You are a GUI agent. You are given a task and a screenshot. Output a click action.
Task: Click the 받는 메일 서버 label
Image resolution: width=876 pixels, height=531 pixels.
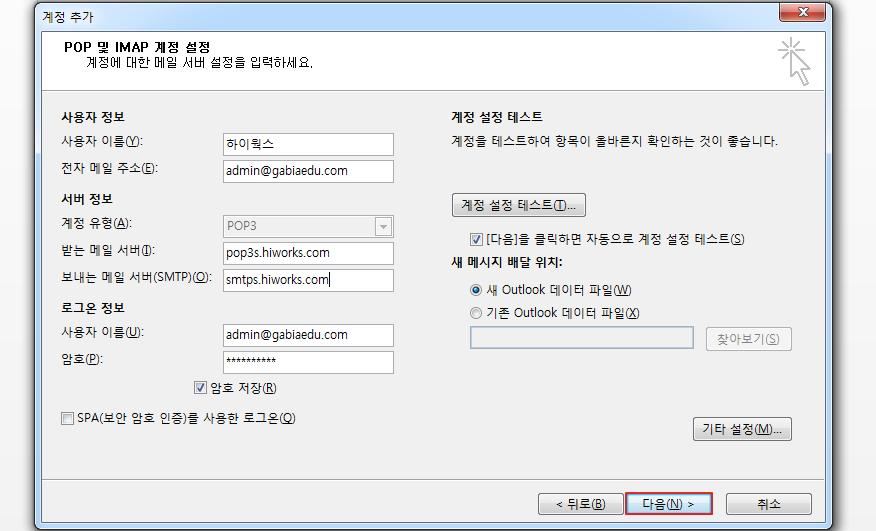point(108,250)
